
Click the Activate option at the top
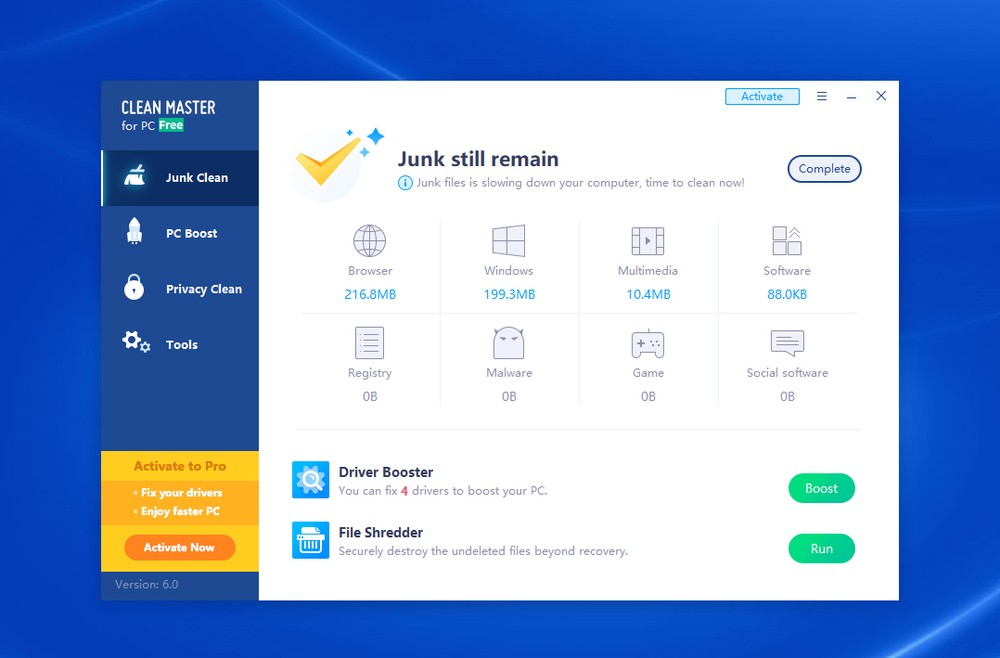tap(762, 96)
